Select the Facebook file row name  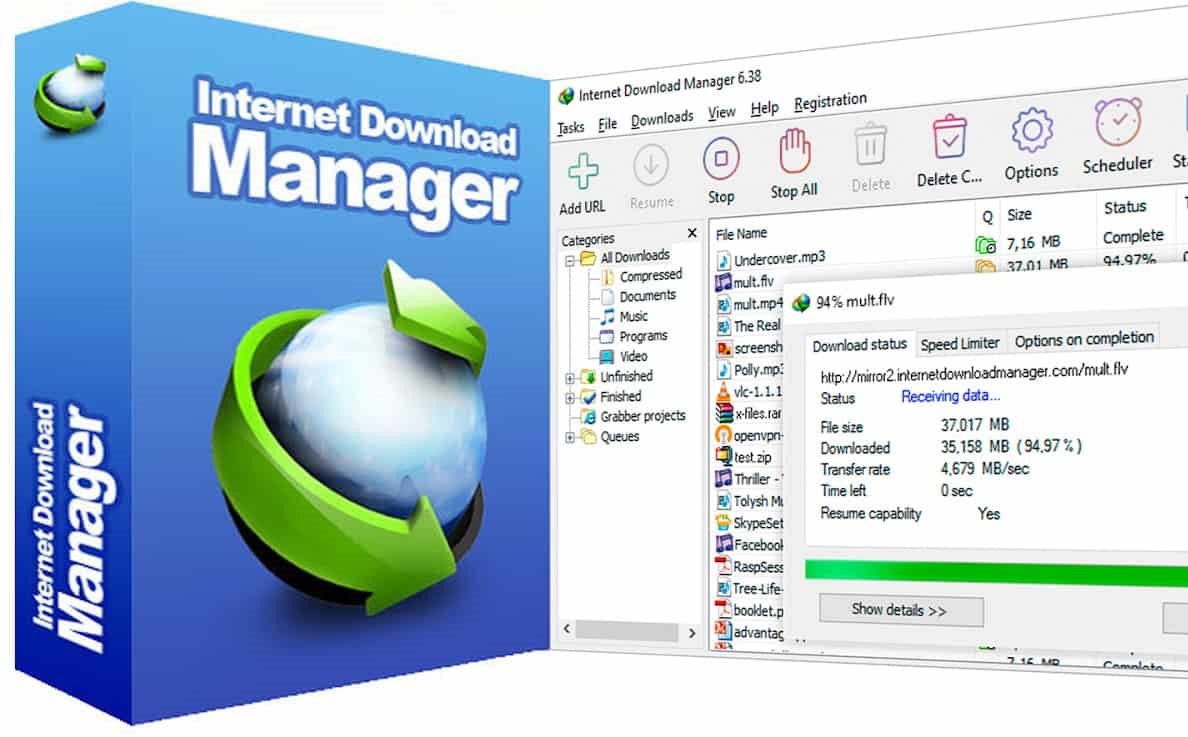[758, 545]
